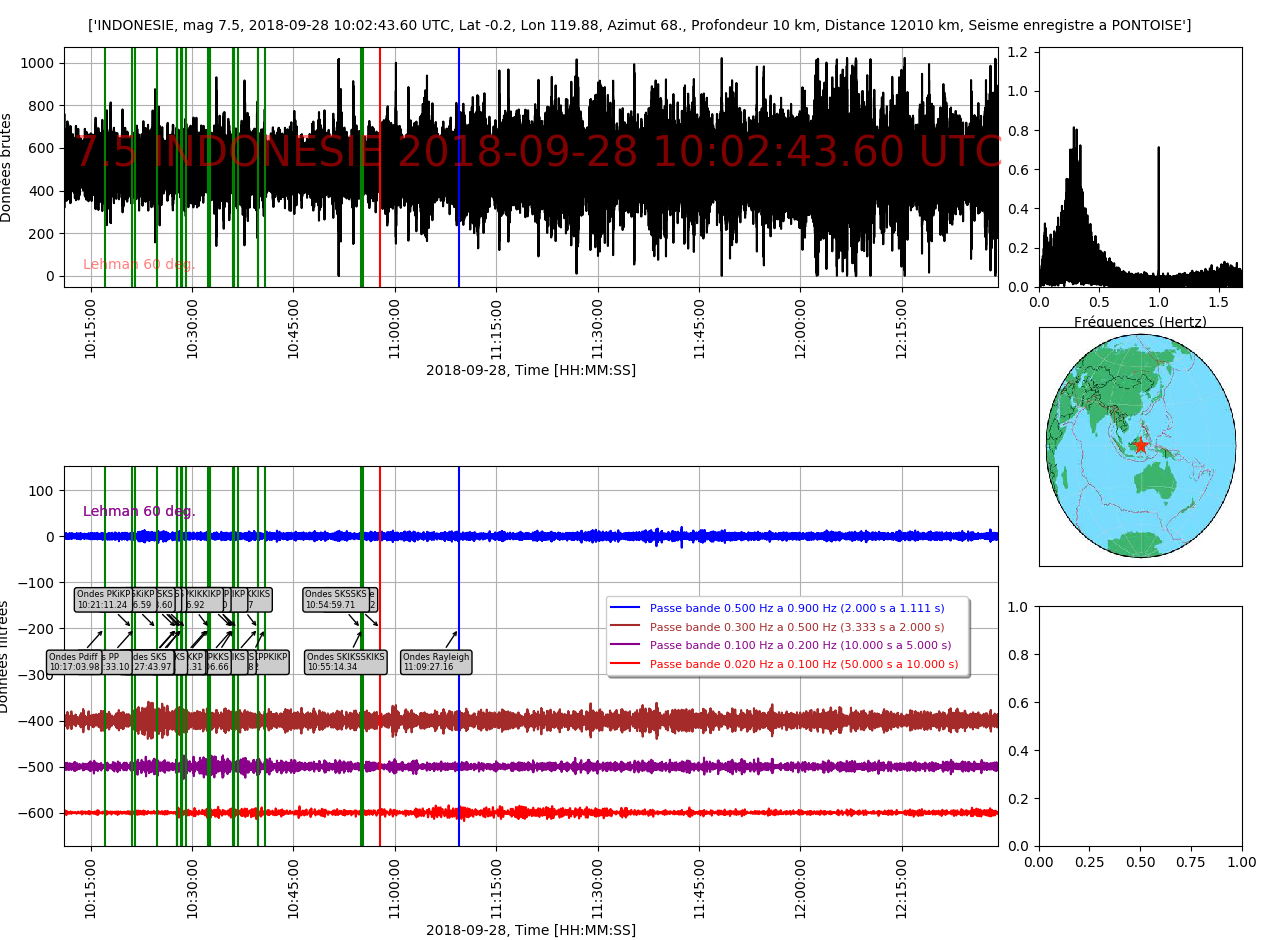Click the figure title with INDONESIE mag 7.5
This screenshot has height=940, width=1280.
[x=639, y=25]
